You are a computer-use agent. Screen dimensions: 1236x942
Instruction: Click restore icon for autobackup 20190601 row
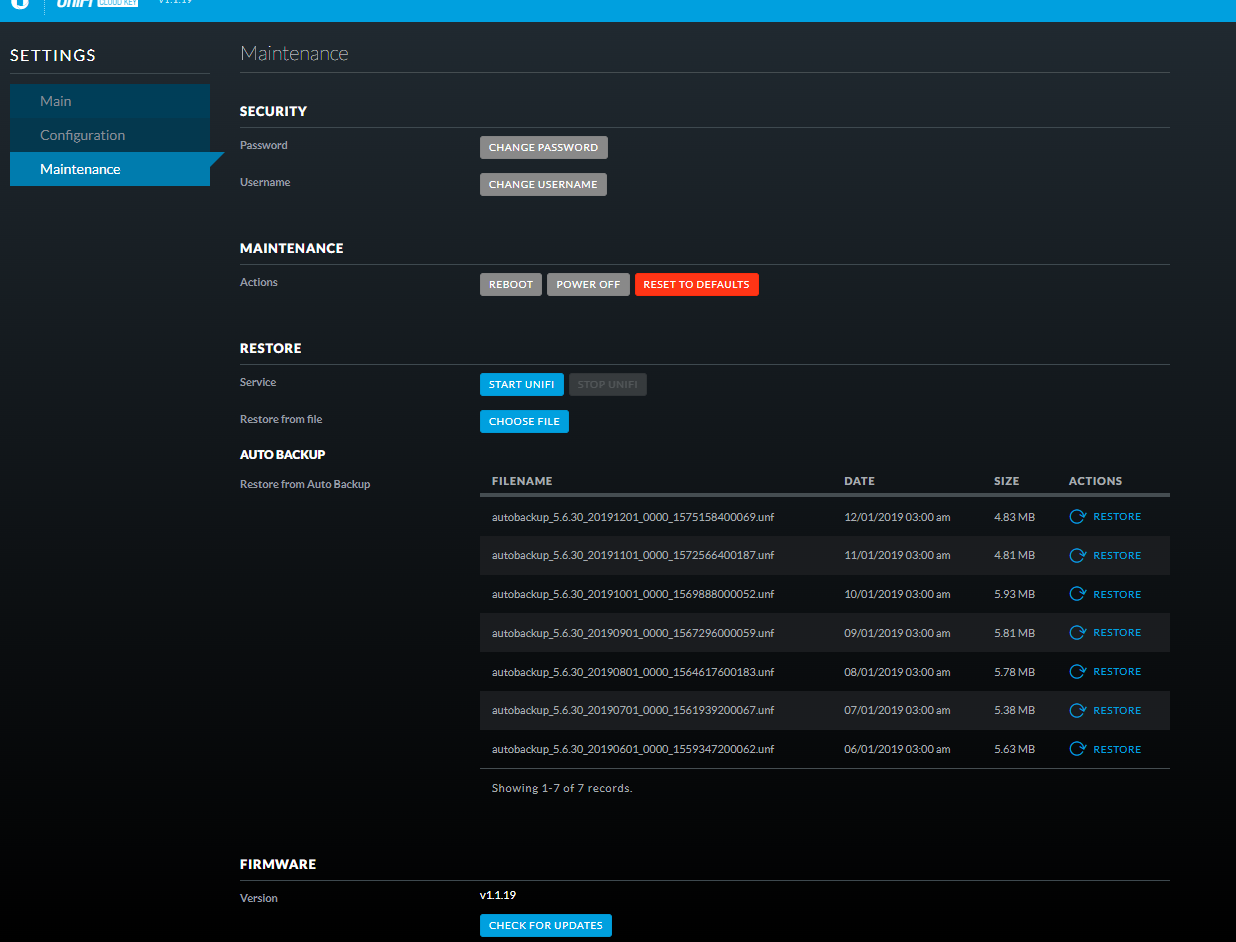(1077, 749)
